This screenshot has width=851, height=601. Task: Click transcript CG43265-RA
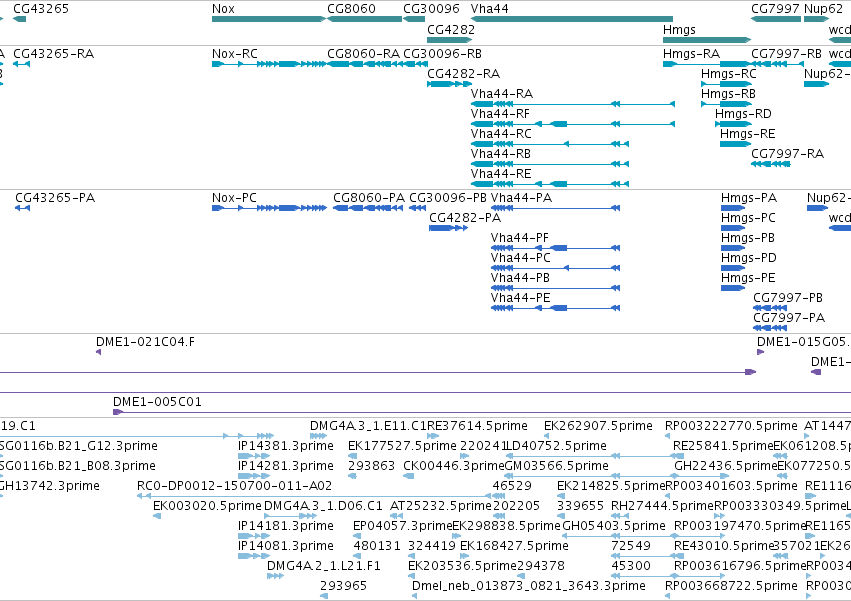coord(21,64)
